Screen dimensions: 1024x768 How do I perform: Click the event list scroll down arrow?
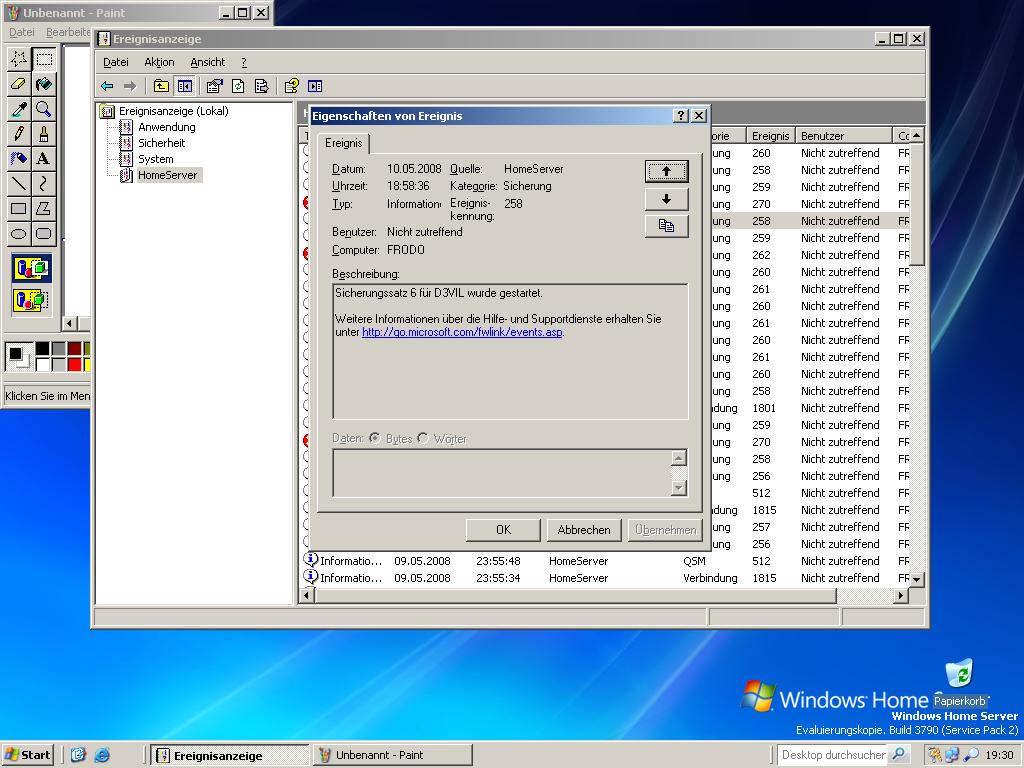[917, 579]
